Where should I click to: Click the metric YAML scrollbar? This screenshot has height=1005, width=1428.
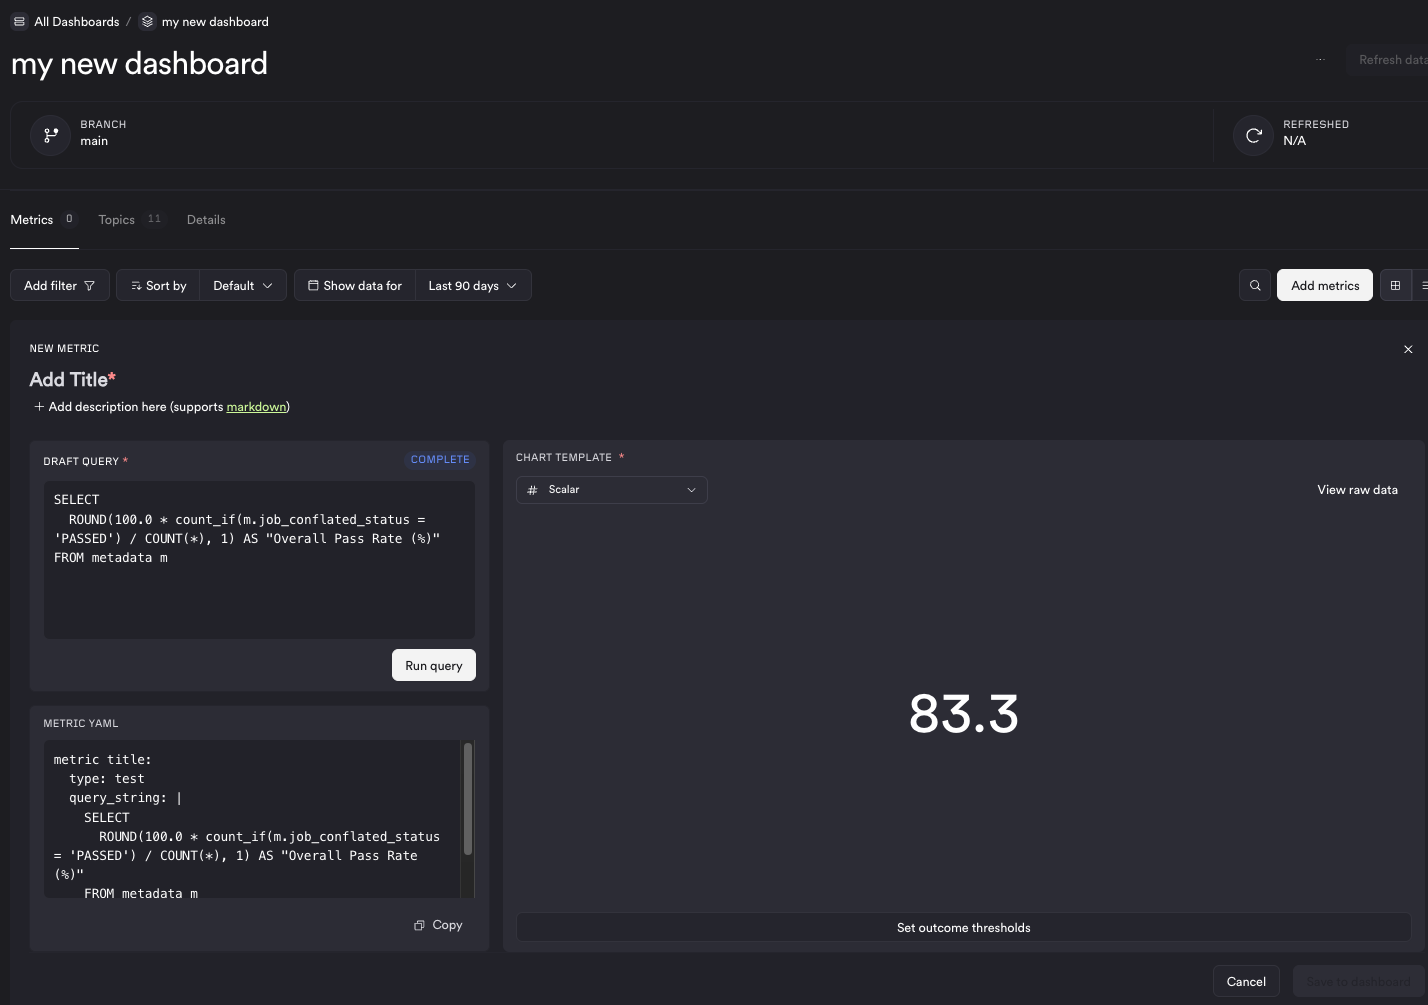[467, 798]
